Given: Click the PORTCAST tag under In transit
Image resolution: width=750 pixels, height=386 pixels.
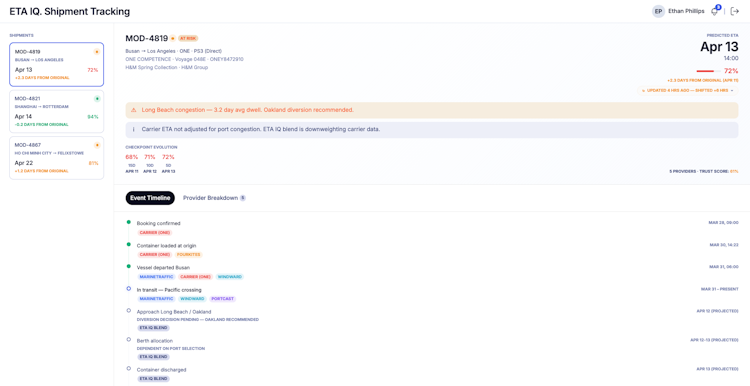Looking at the screenshot, I should point(223,299).
